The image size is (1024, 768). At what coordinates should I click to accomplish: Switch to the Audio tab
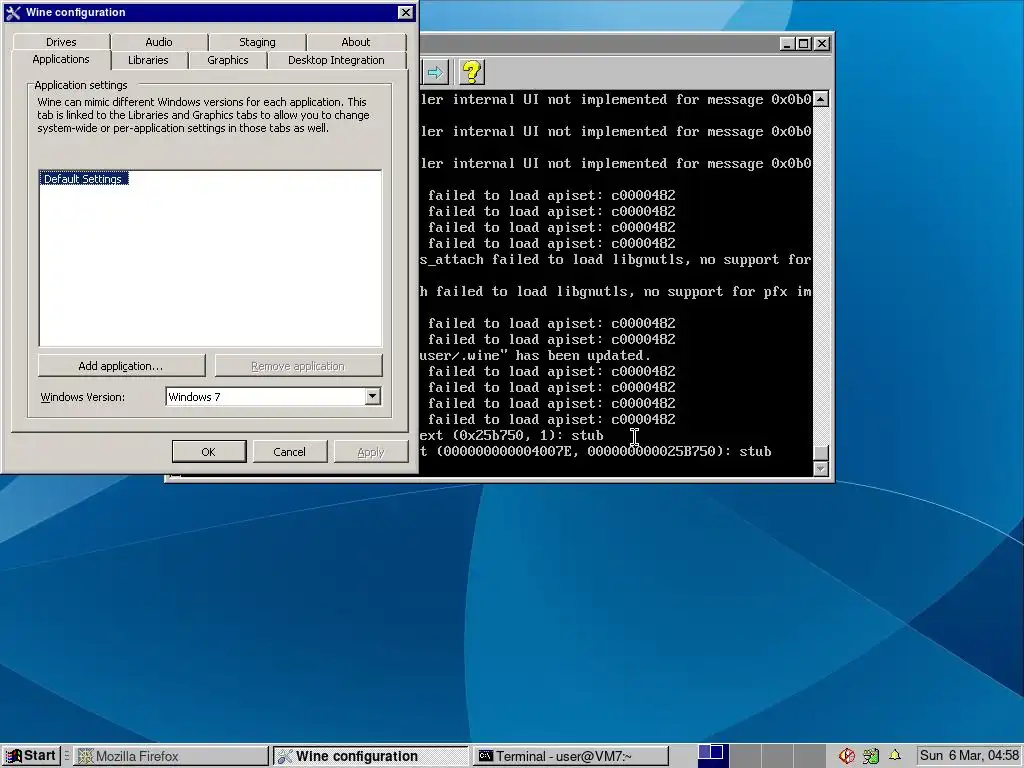click(159, 42)
